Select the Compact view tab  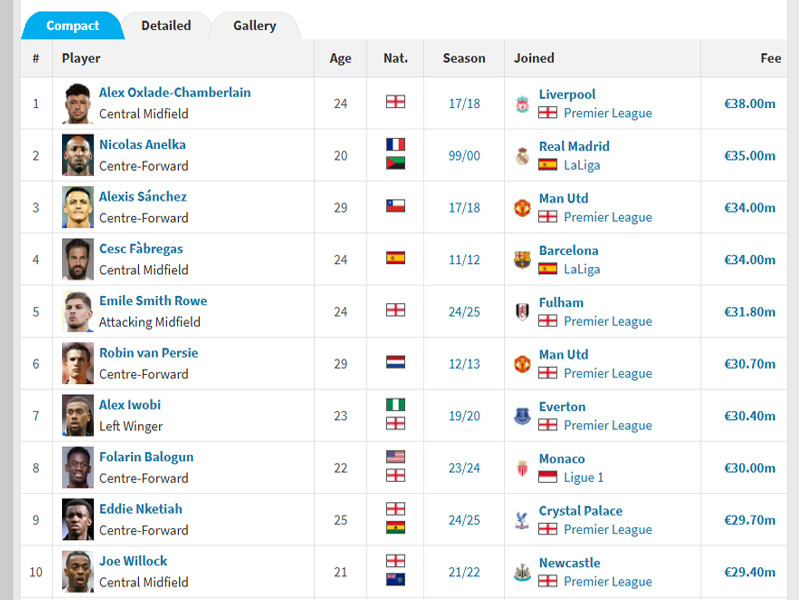click(x=73, y=26)
